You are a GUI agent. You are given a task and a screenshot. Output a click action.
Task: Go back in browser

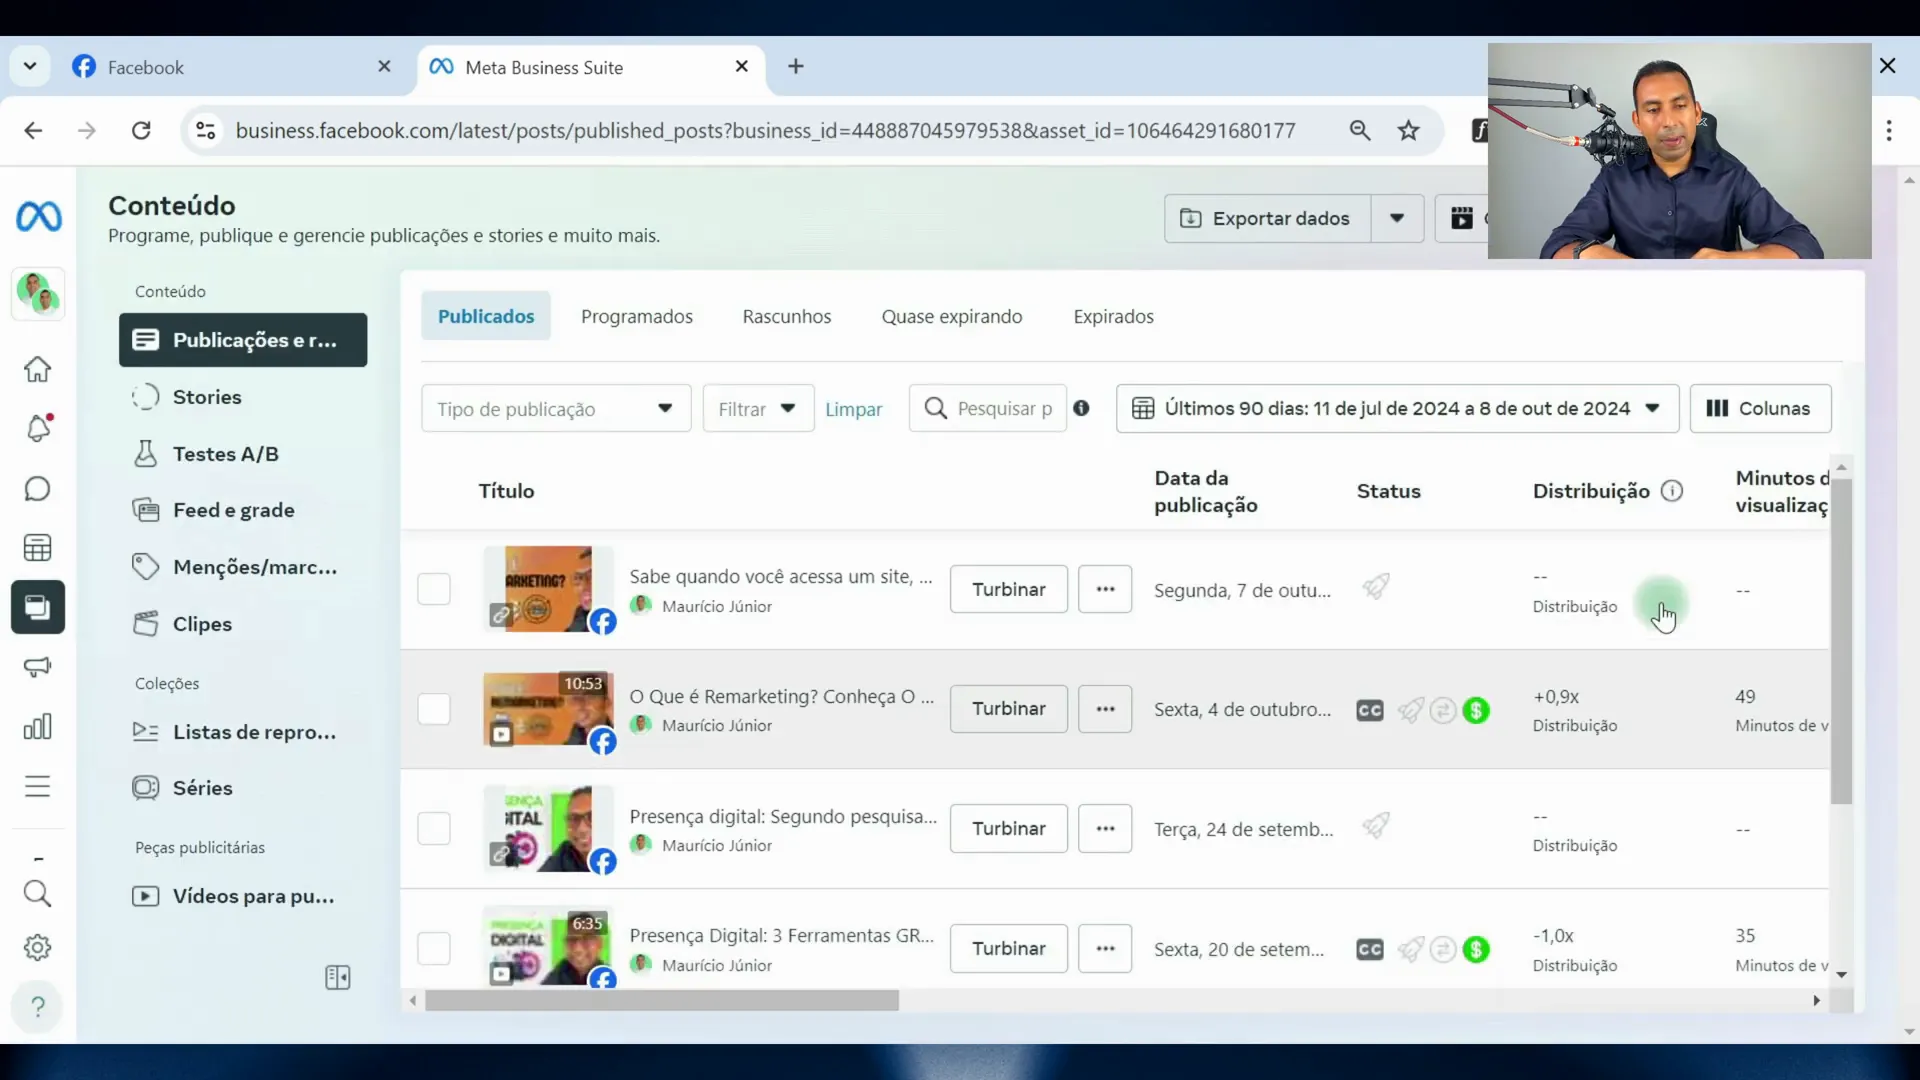[x=33, y=130]
